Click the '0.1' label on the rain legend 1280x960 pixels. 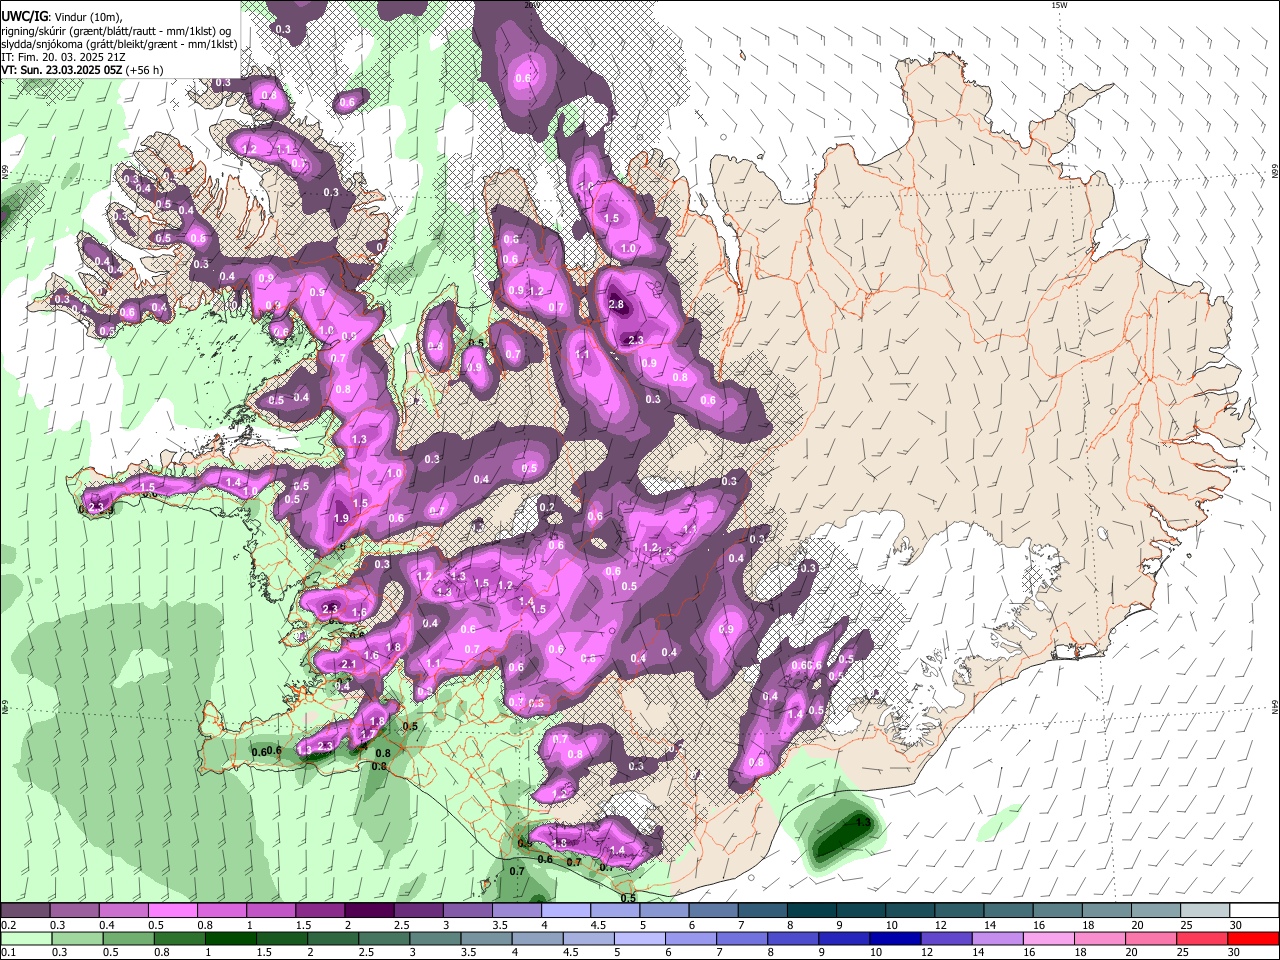[x=8, y=953]
